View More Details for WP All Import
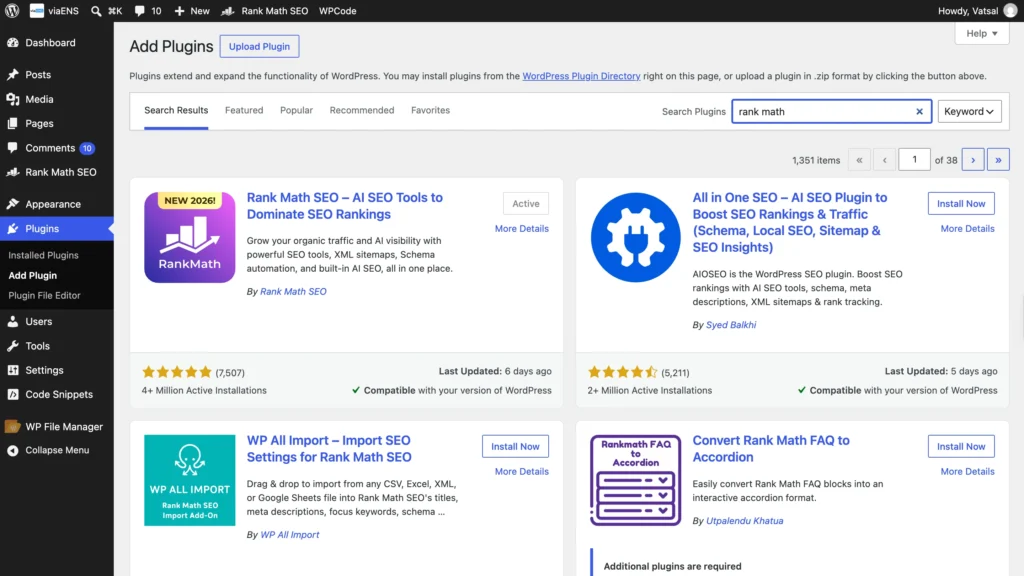This screenshot has width=1024, height=576. coord(521,472)
